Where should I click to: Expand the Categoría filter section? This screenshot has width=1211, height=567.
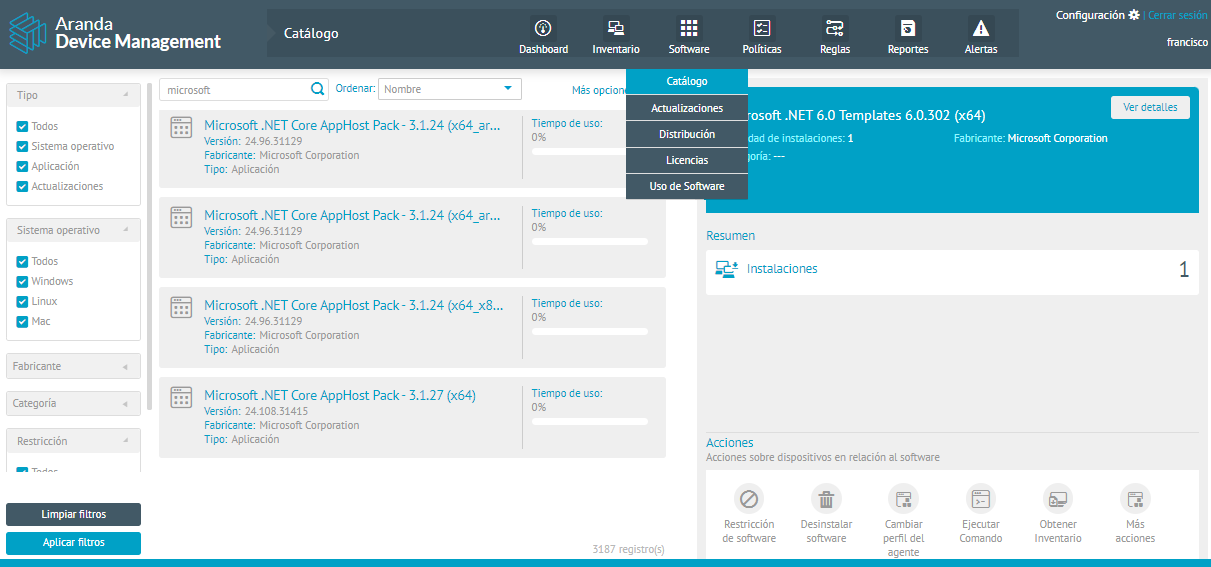pos(73,403)
